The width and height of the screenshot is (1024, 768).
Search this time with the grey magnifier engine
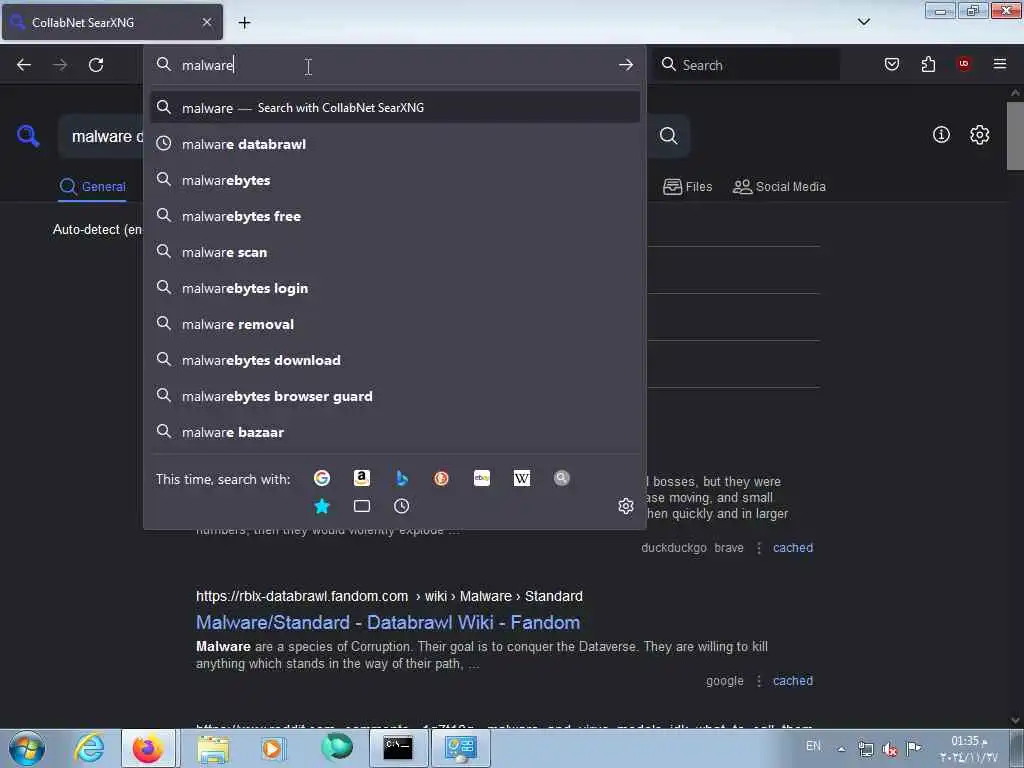[x=562, y=478]
